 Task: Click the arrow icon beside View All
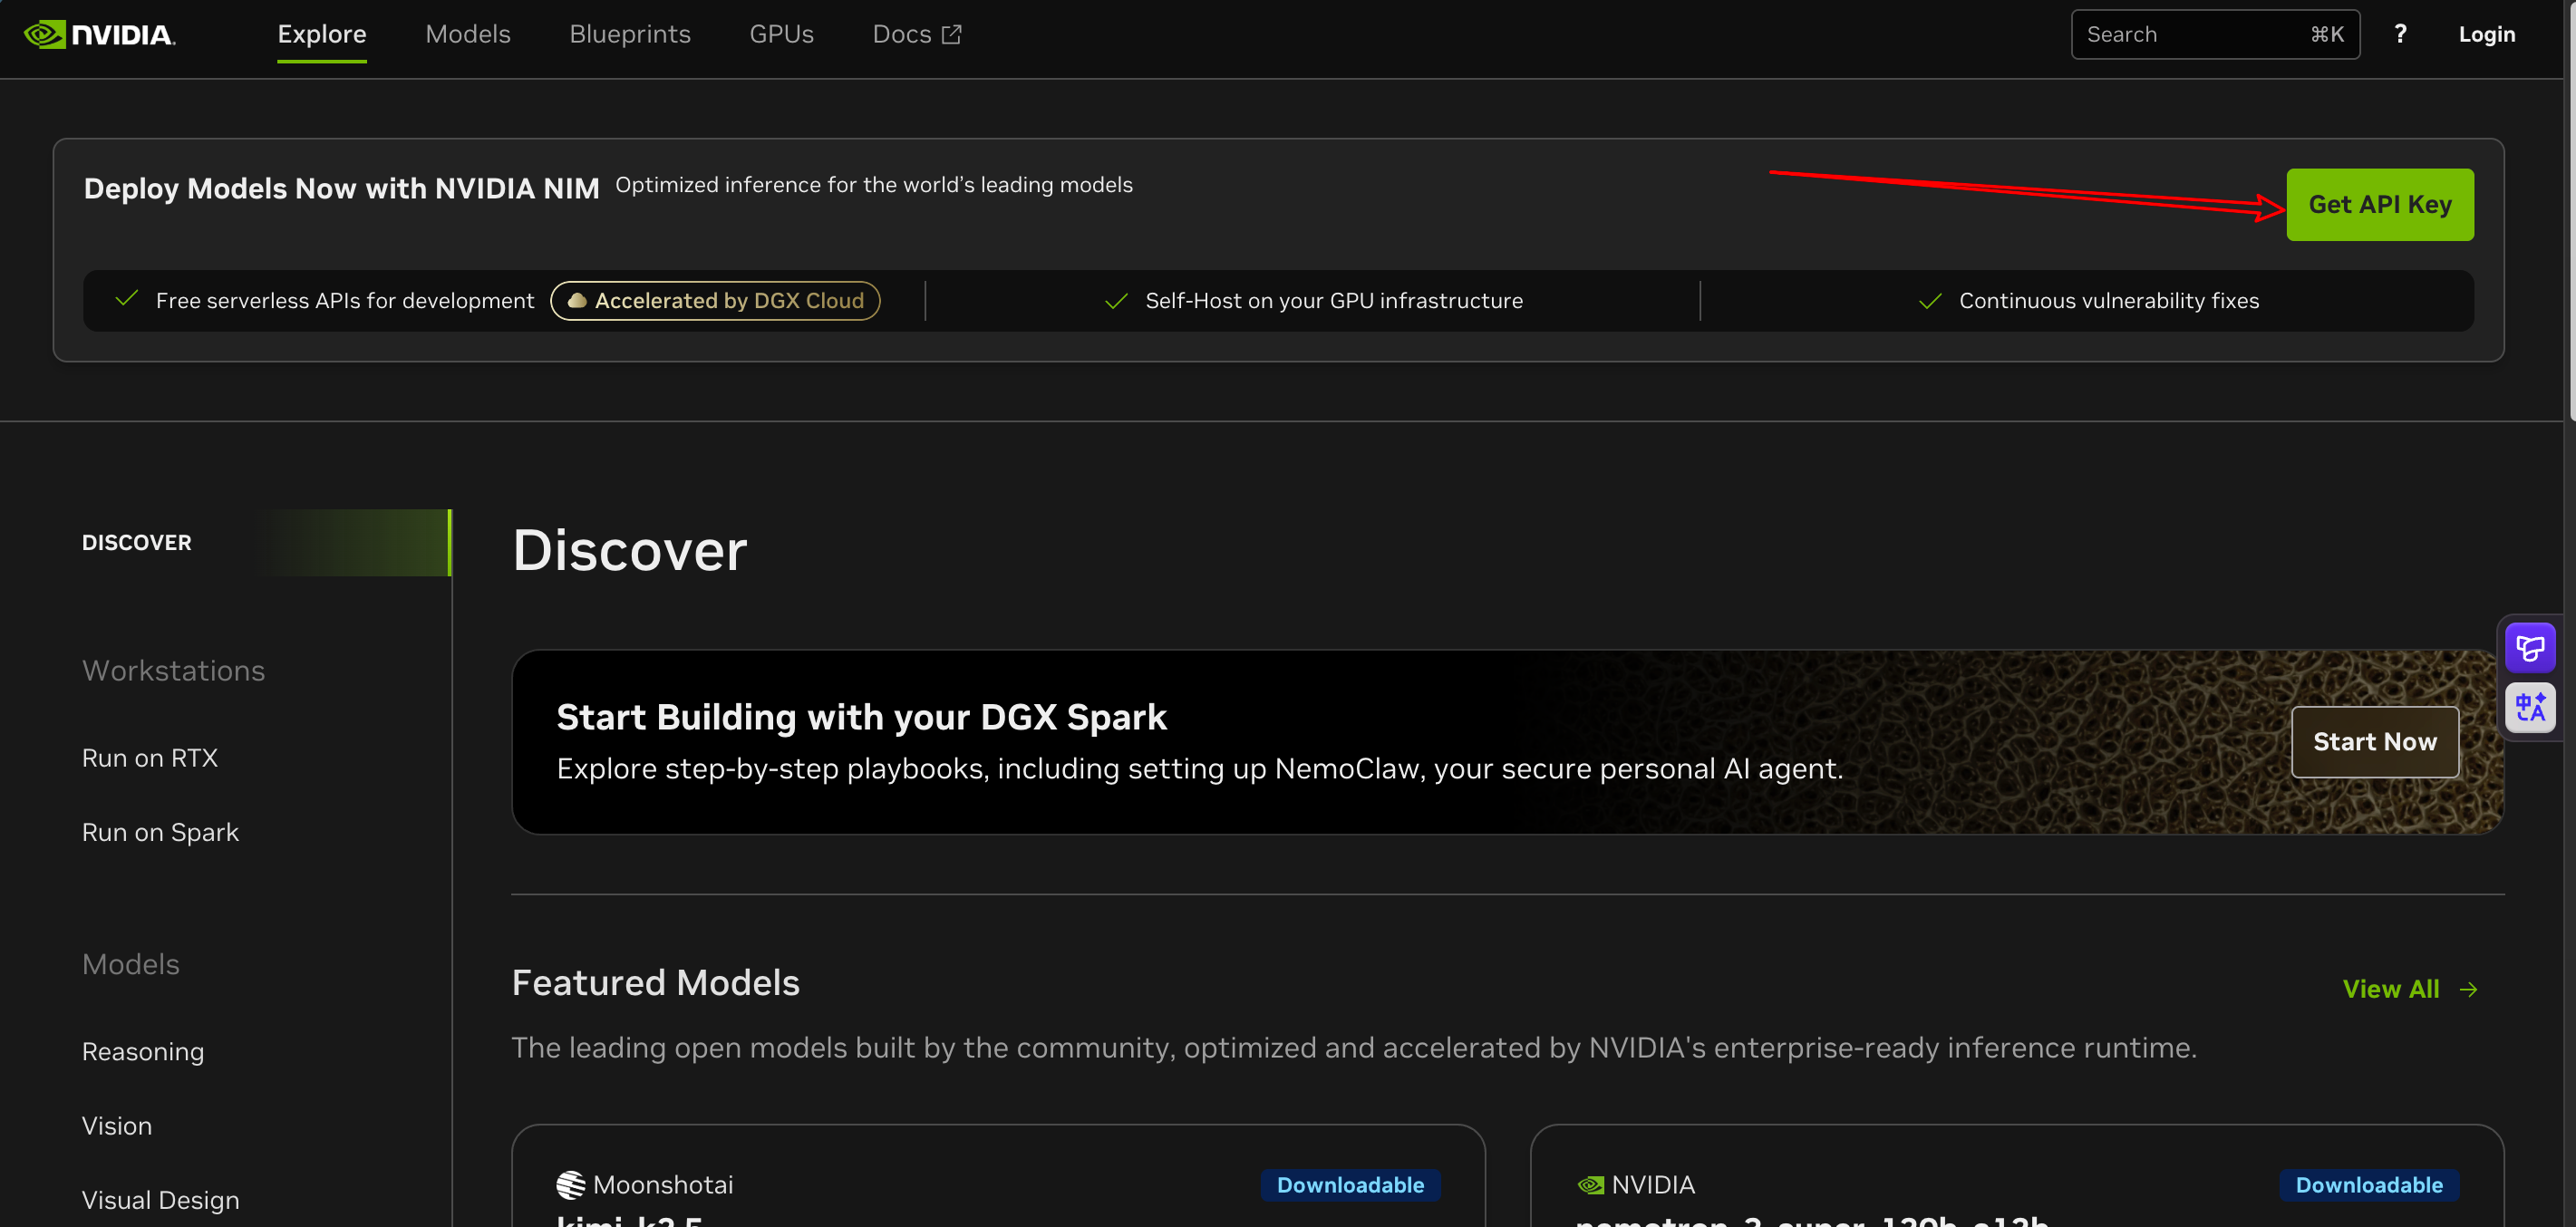pyautogui.click(x=2469, y=989)
